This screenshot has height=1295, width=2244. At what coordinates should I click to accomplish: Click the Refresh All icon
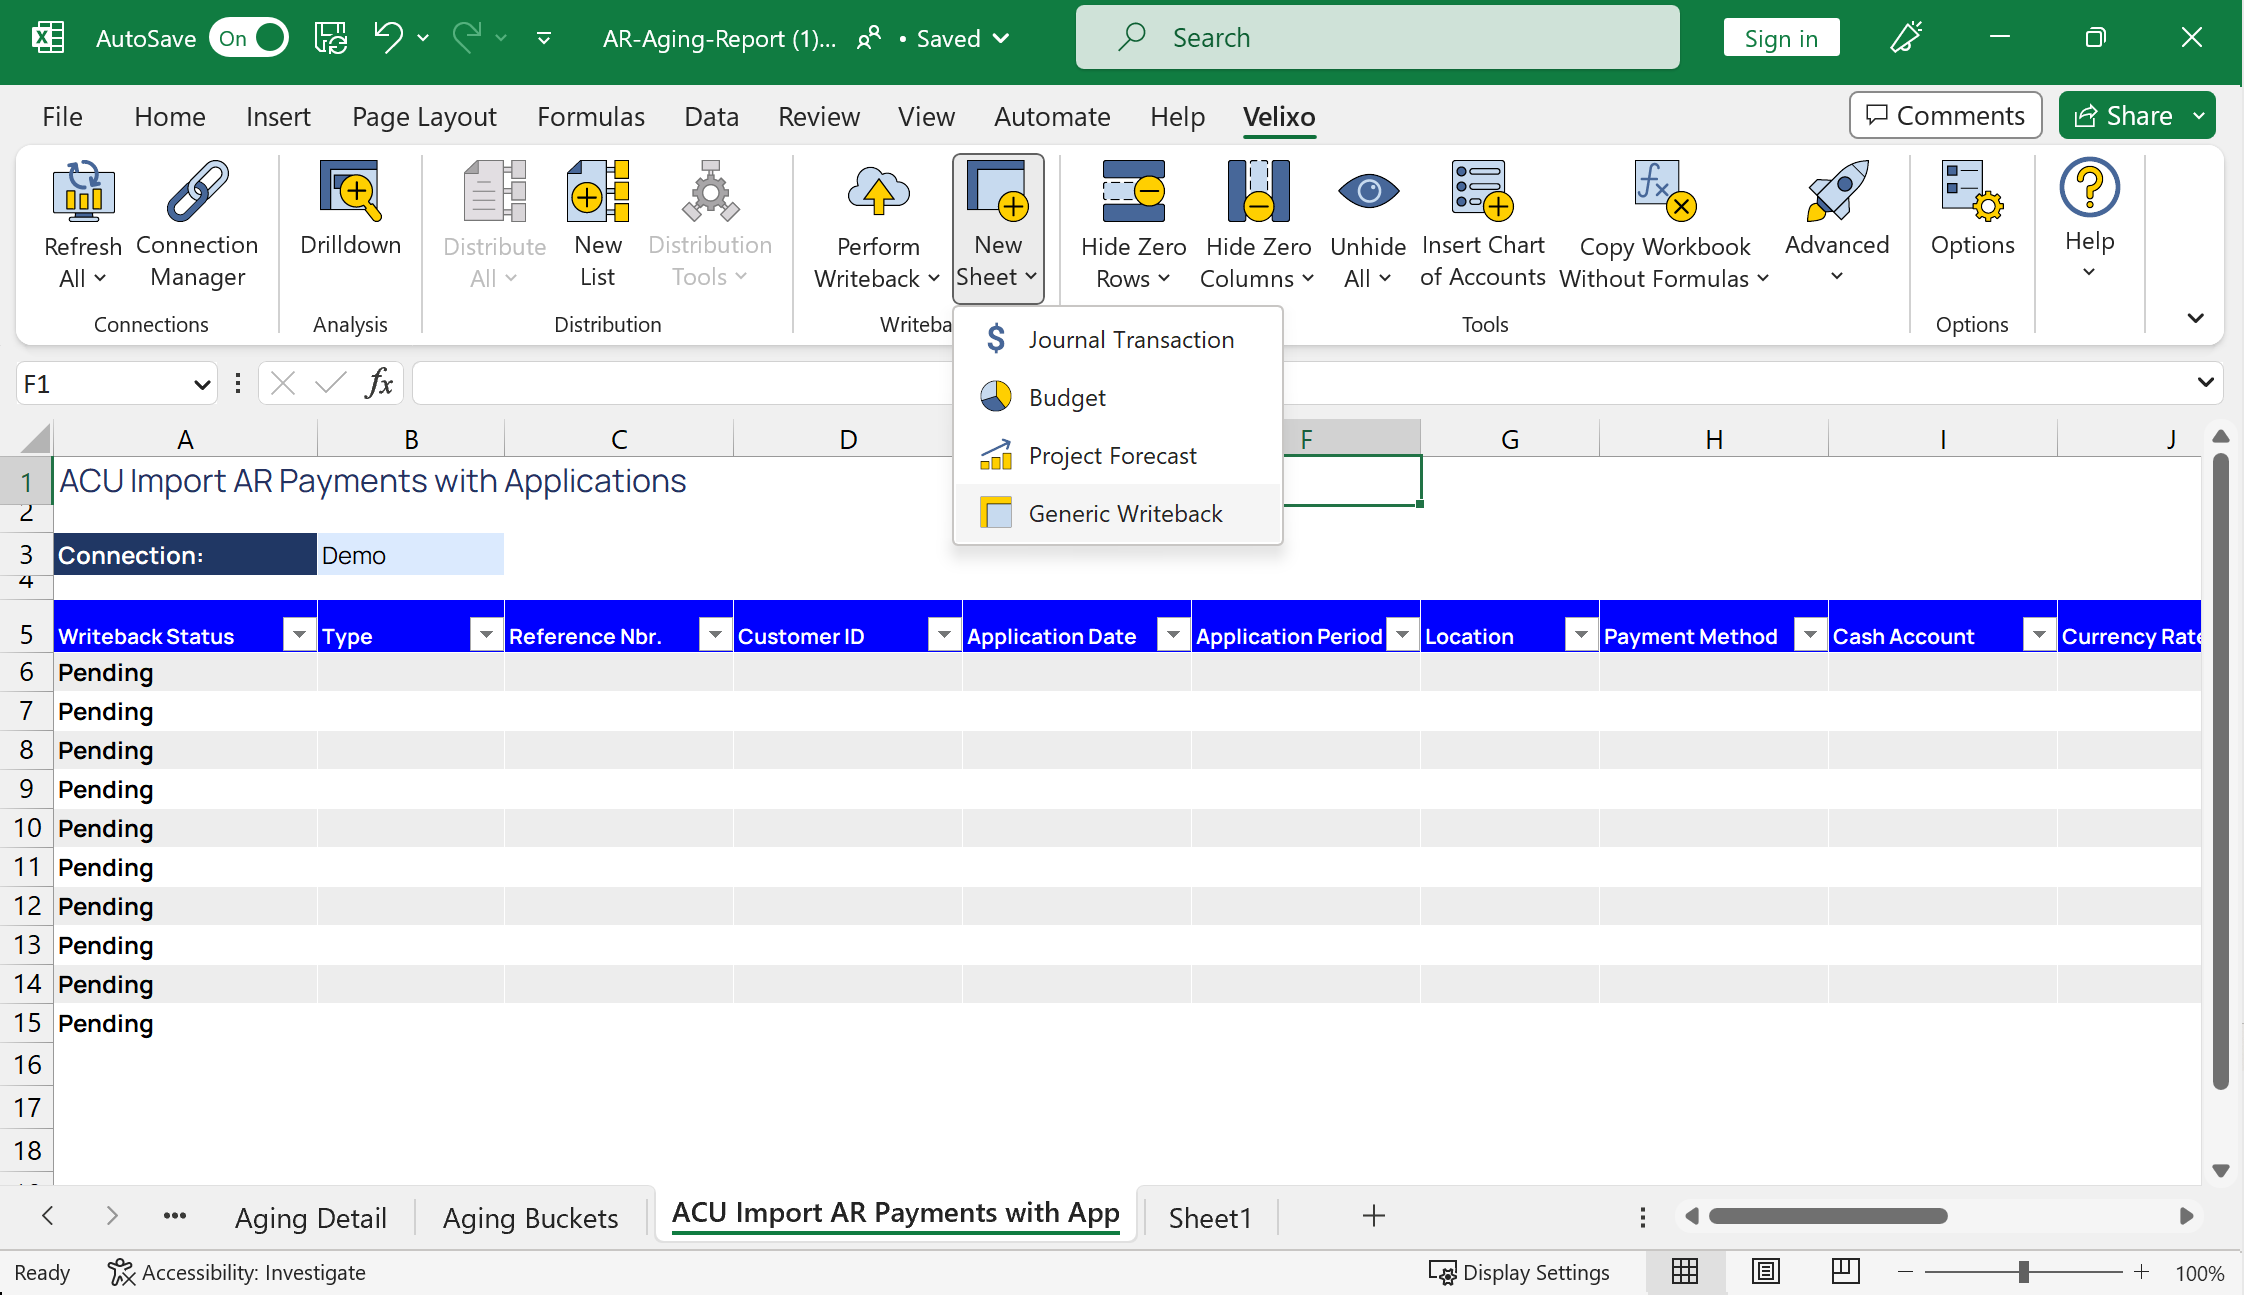point(84,191)
